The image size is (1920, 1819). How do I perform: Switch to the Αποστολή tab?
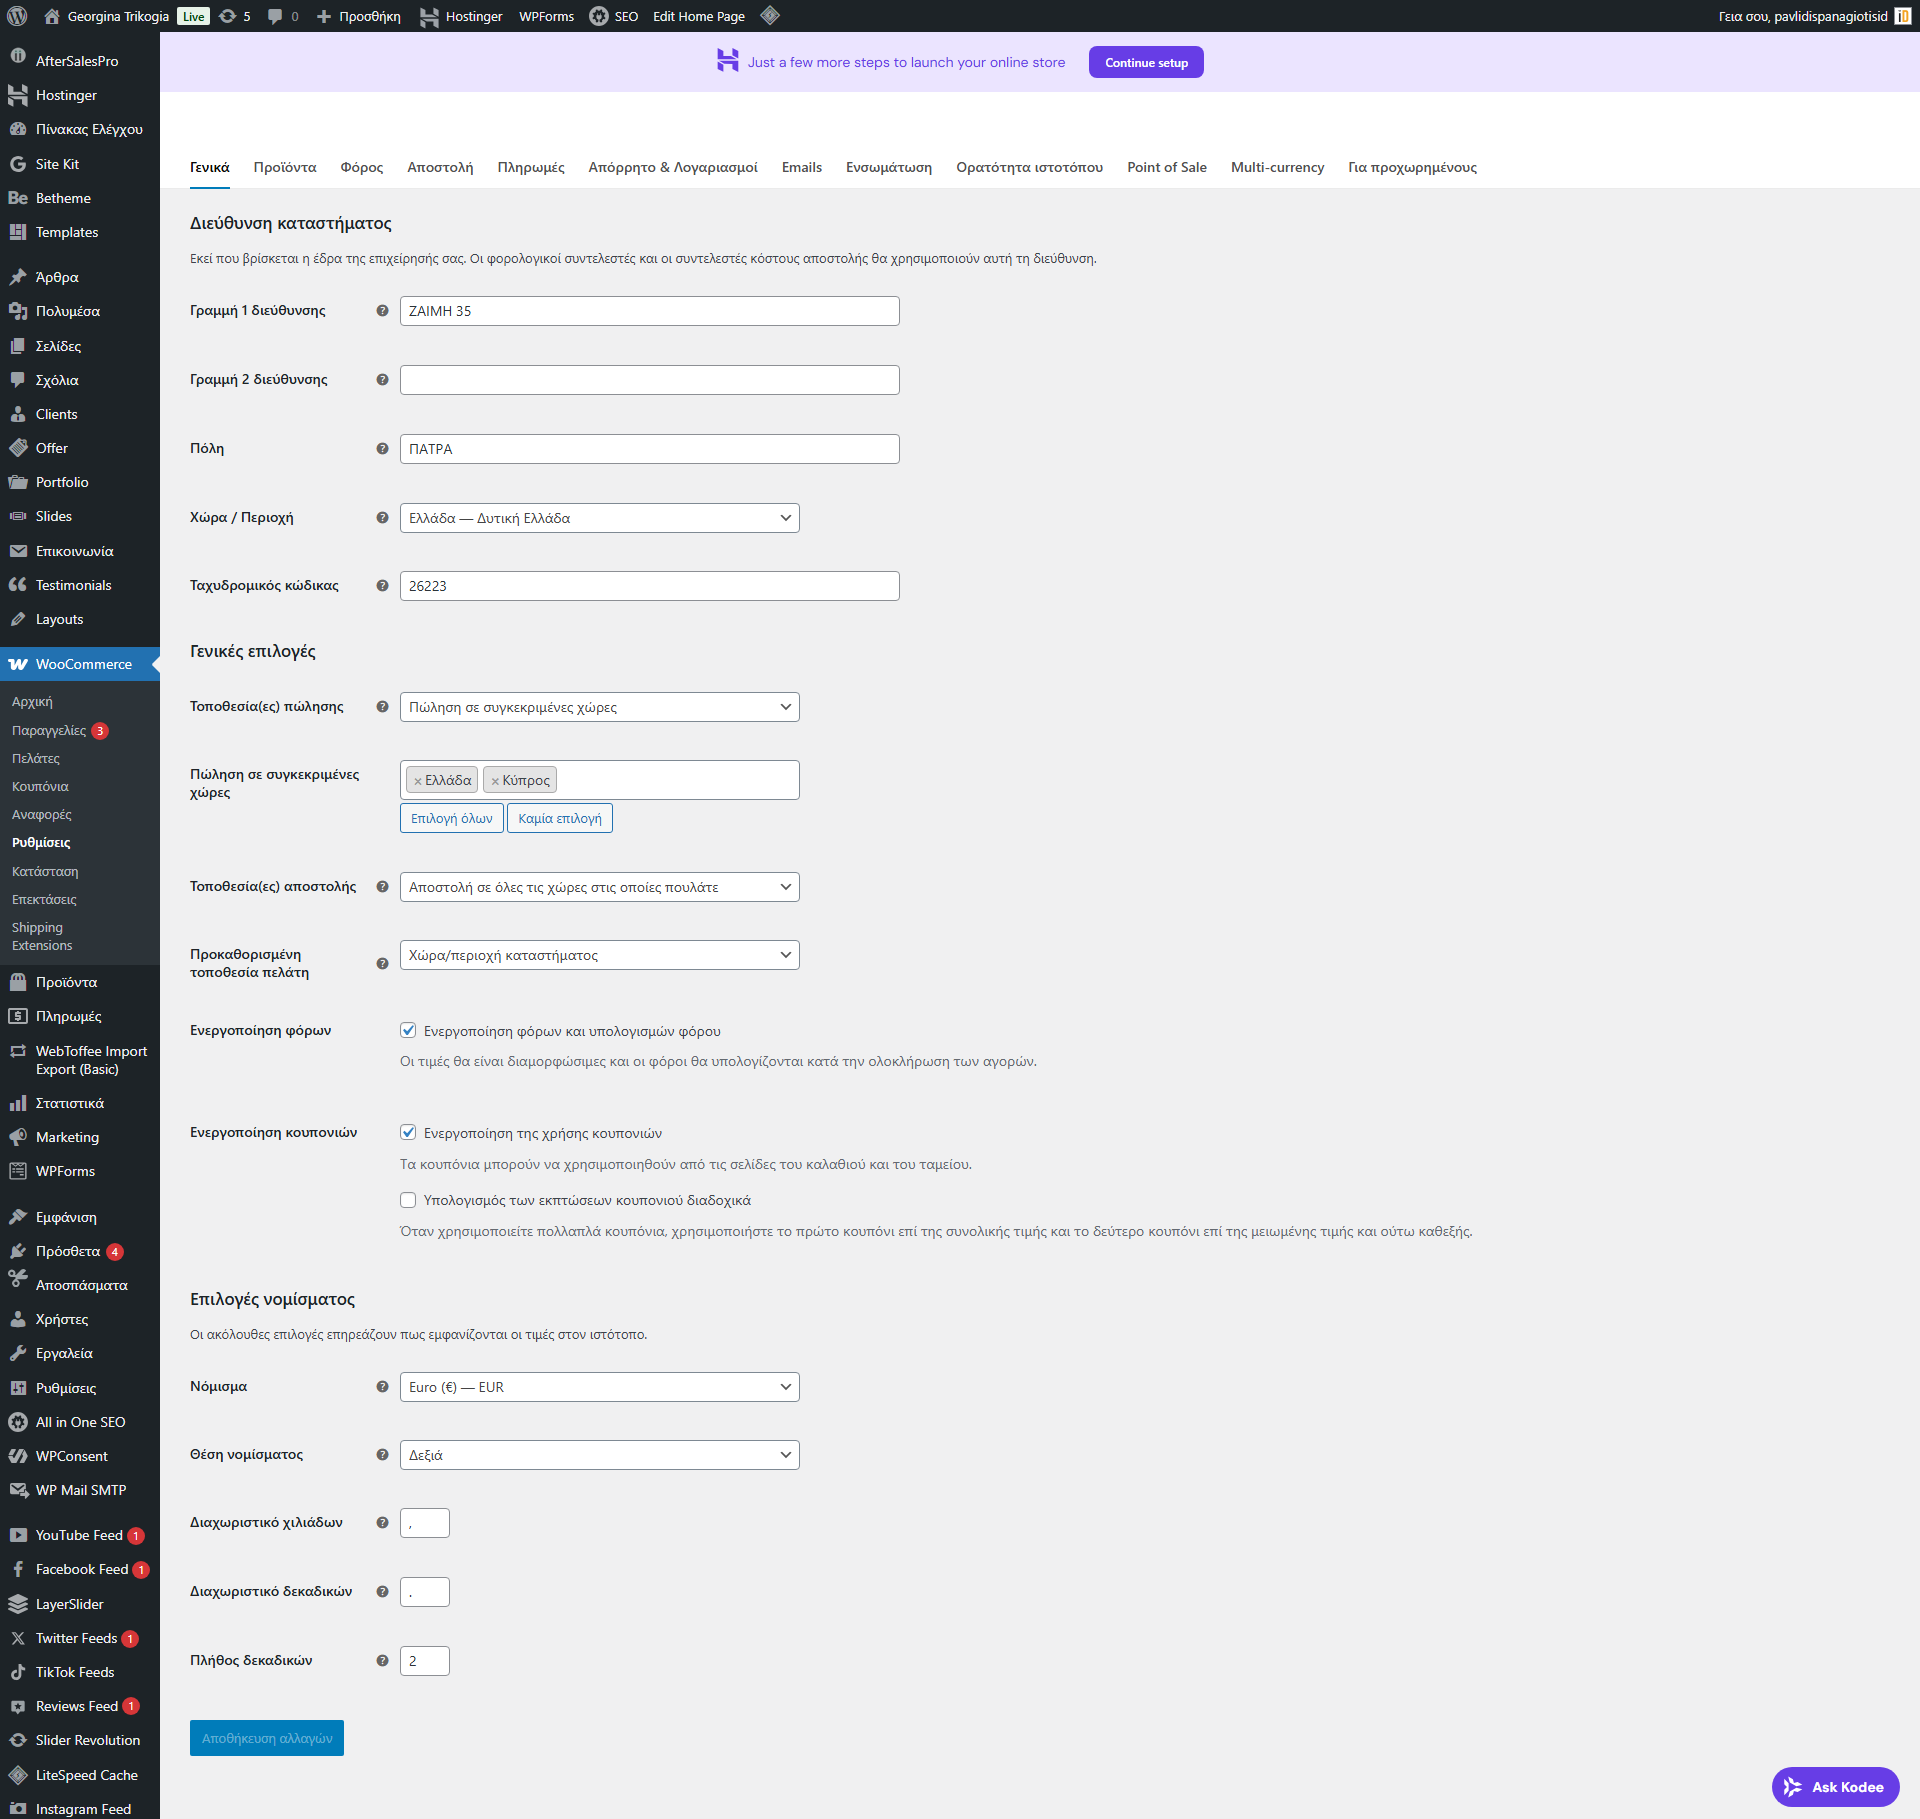440,167
